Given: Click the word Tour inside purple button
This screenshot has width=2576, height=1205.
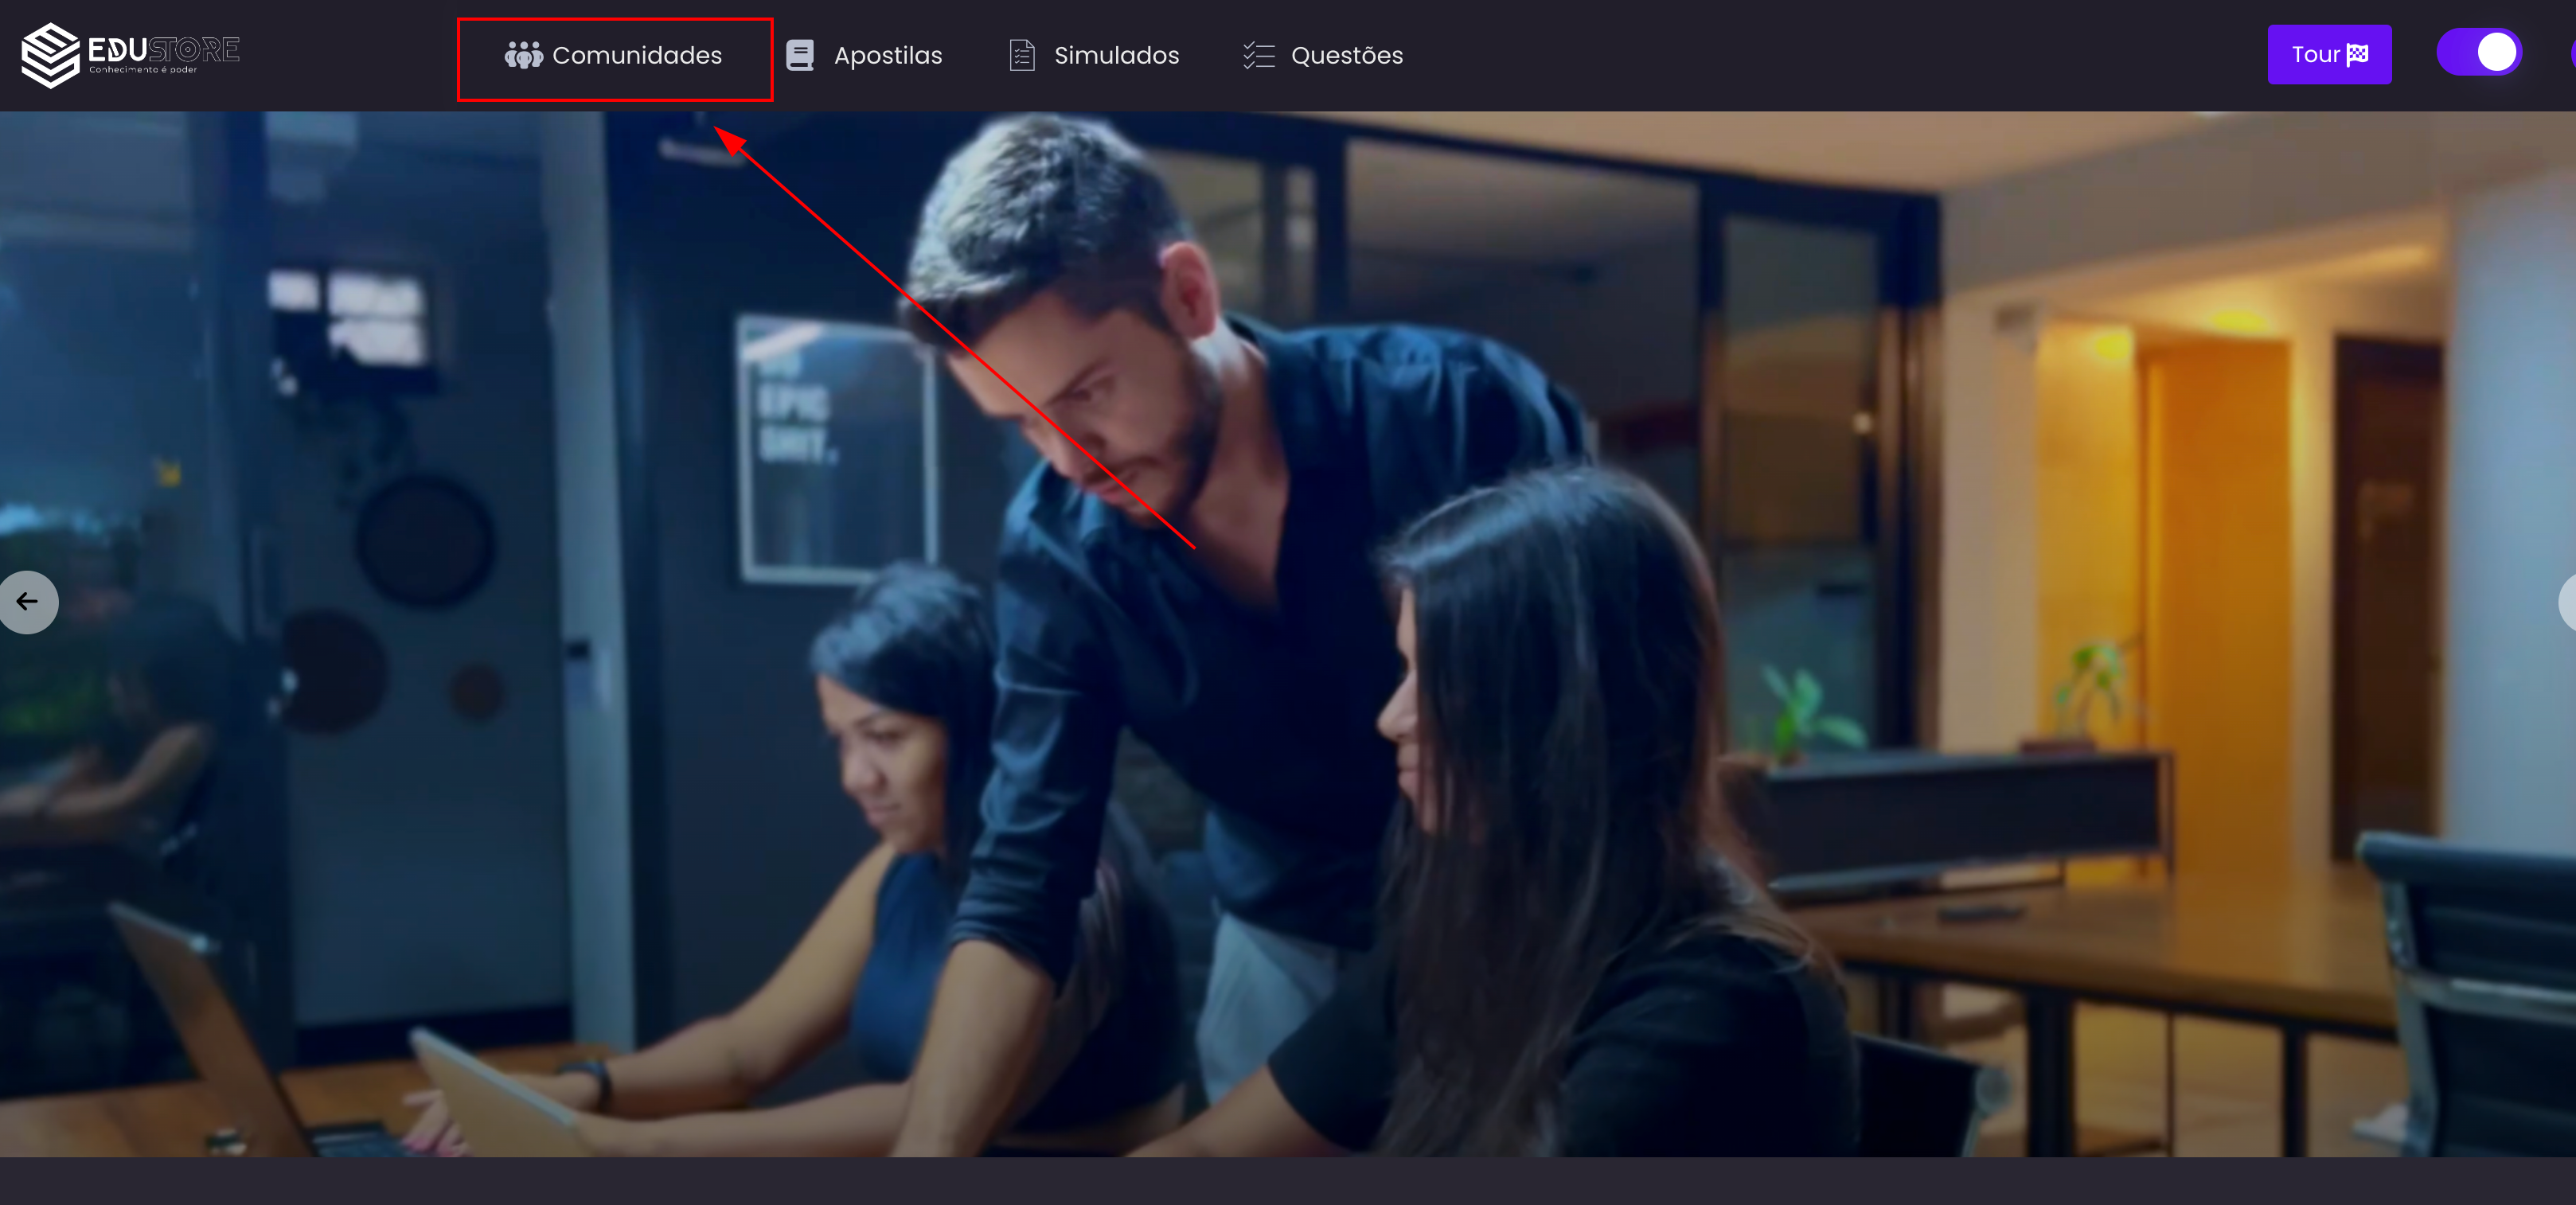Looking at the screenshot, I should pyautogui.click(x=2315, y=54).
